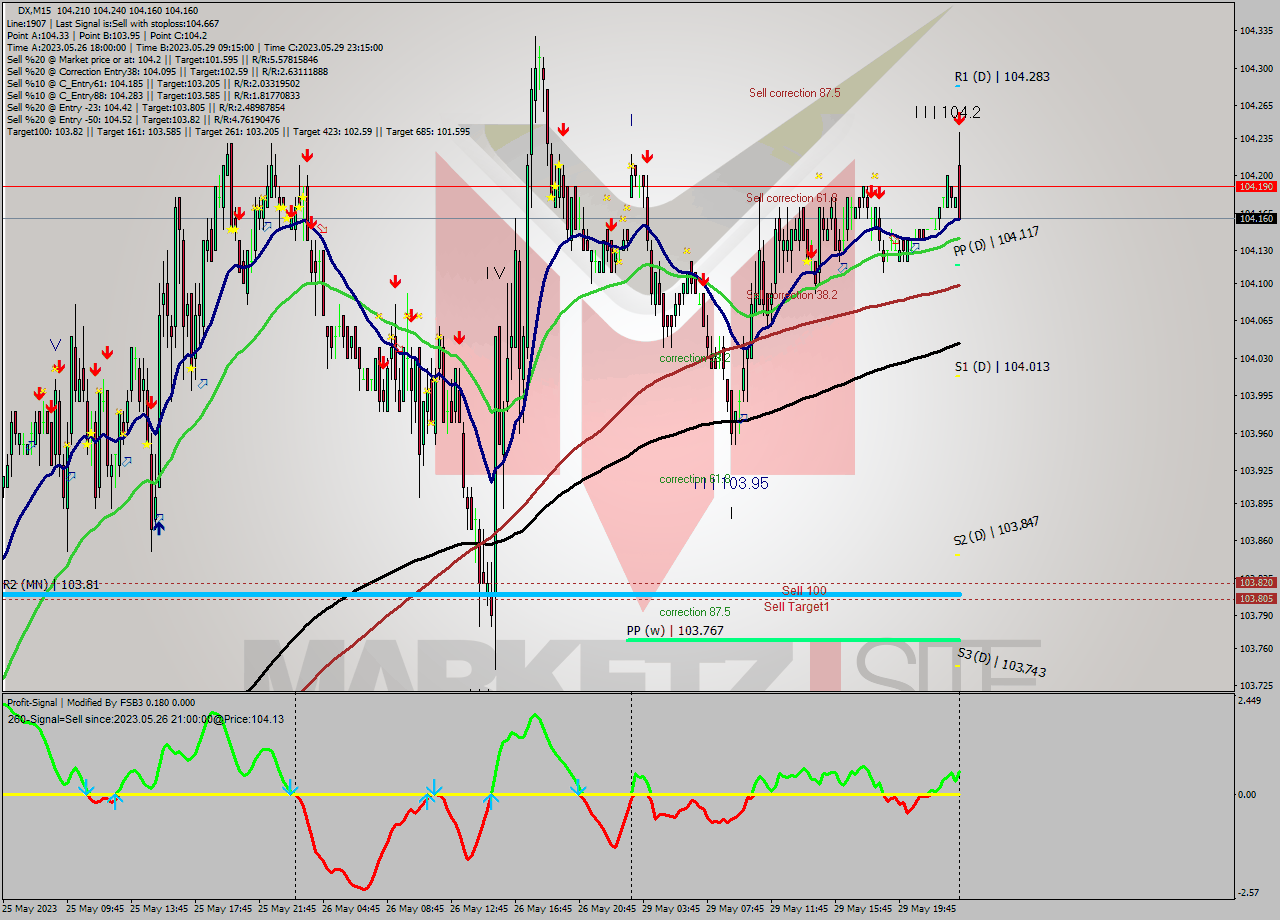Click the 'Sell %20 @ Correction Entry38' line
This screenshot has width=1280, height=920.
pos(167,71)
